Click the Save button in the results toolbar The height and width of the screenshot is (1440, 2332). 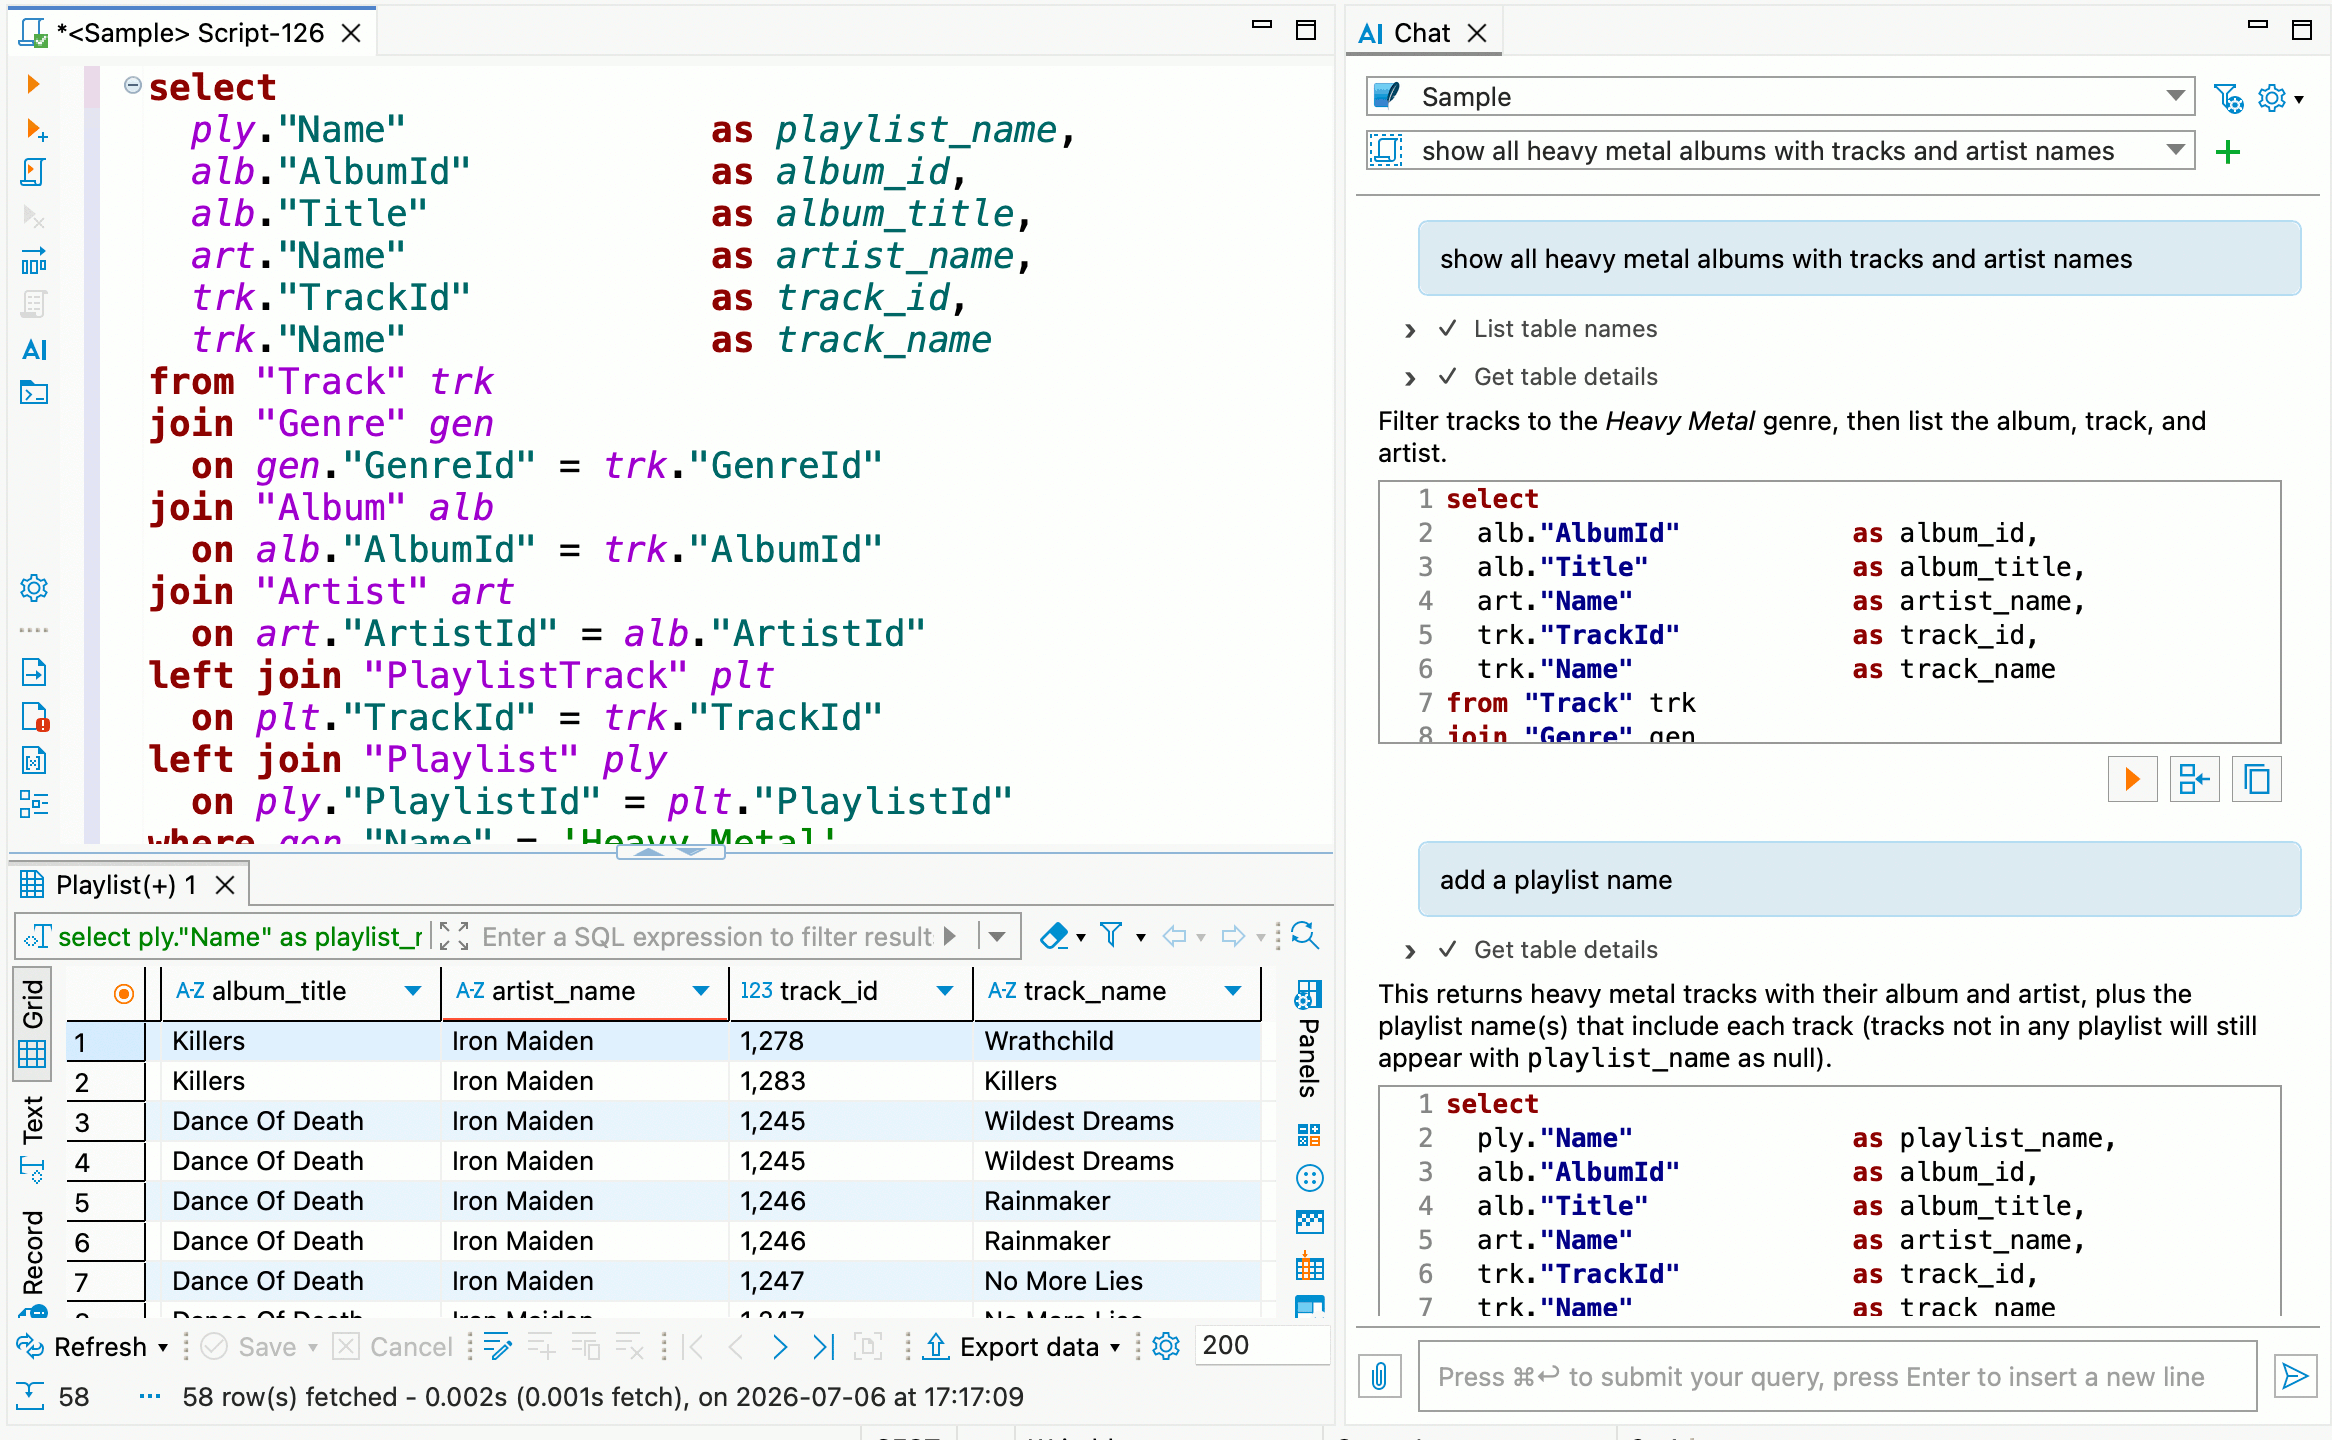(250, 1347)
